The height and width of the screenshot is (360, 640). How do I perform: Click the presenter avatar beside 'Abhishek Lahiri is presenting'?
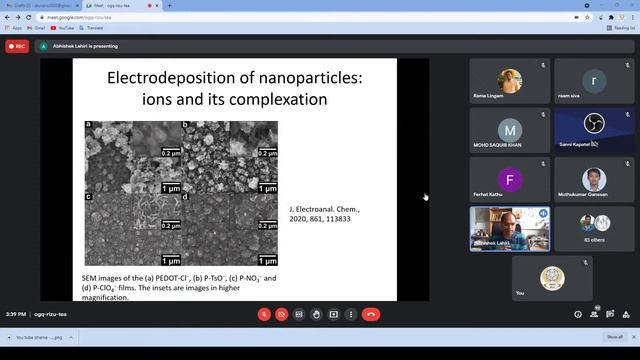[43, 46]
